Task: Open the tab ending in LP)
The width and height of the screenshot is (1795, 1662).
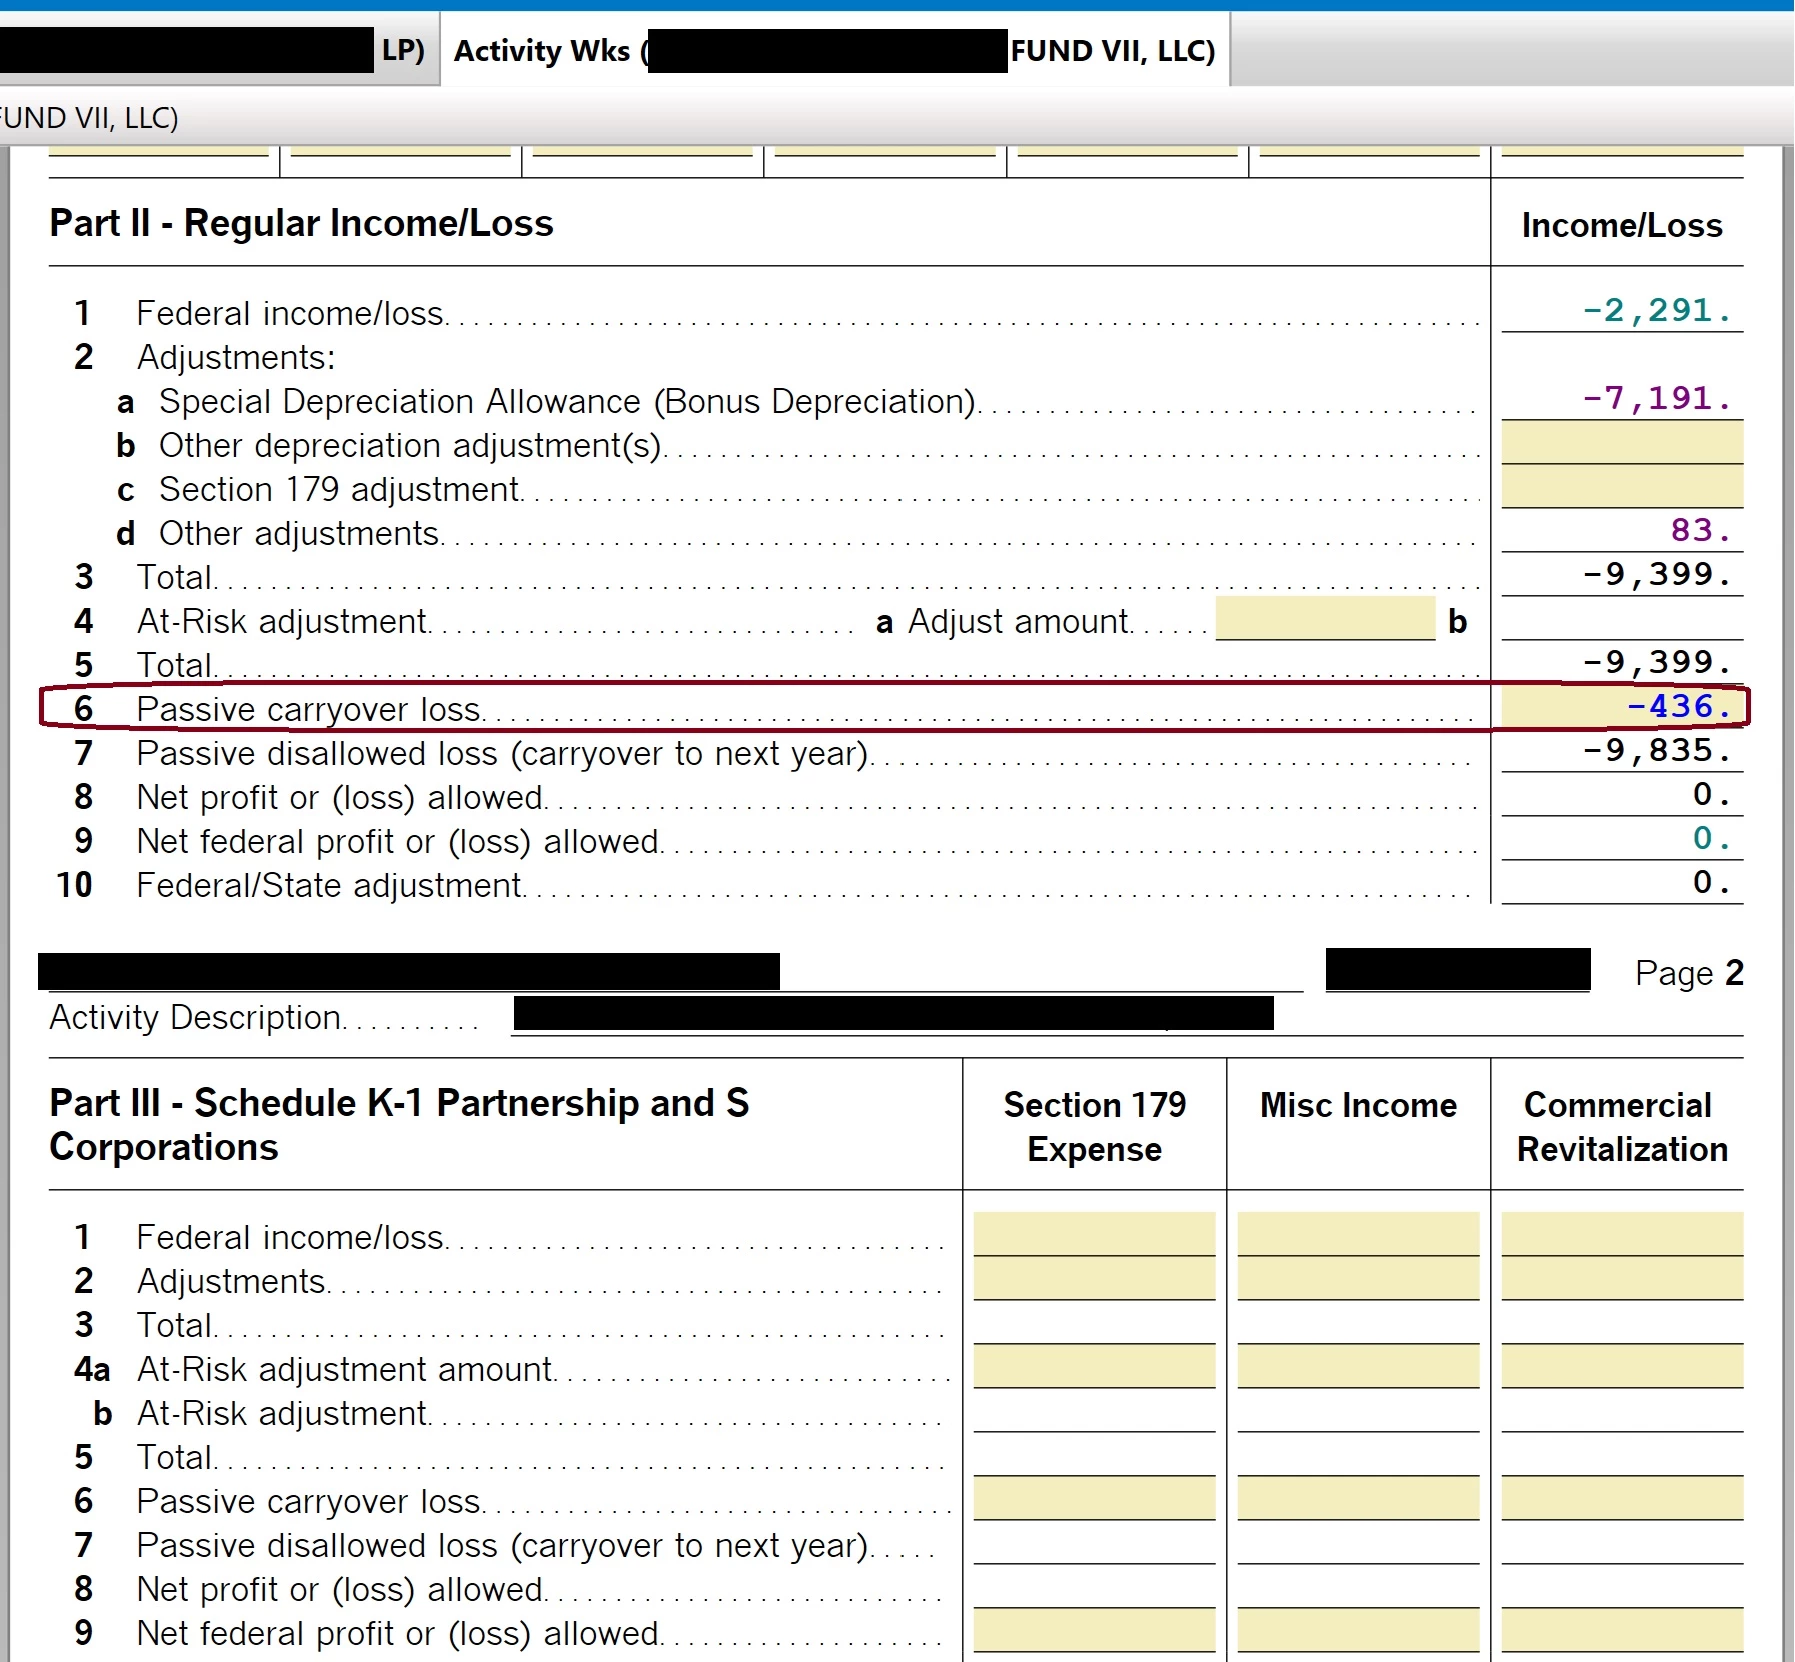Action: coord(218,50)
